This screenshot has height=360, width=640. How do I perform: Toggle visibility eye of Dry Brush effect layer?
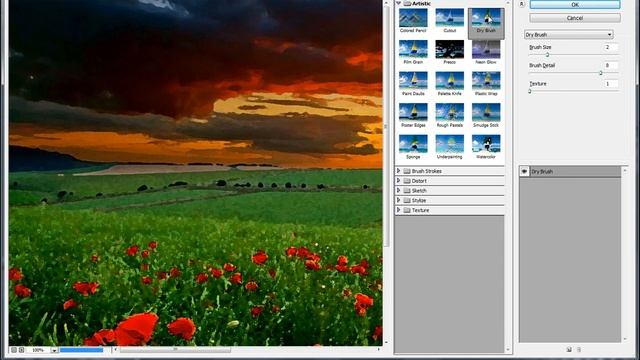(524, 171)
